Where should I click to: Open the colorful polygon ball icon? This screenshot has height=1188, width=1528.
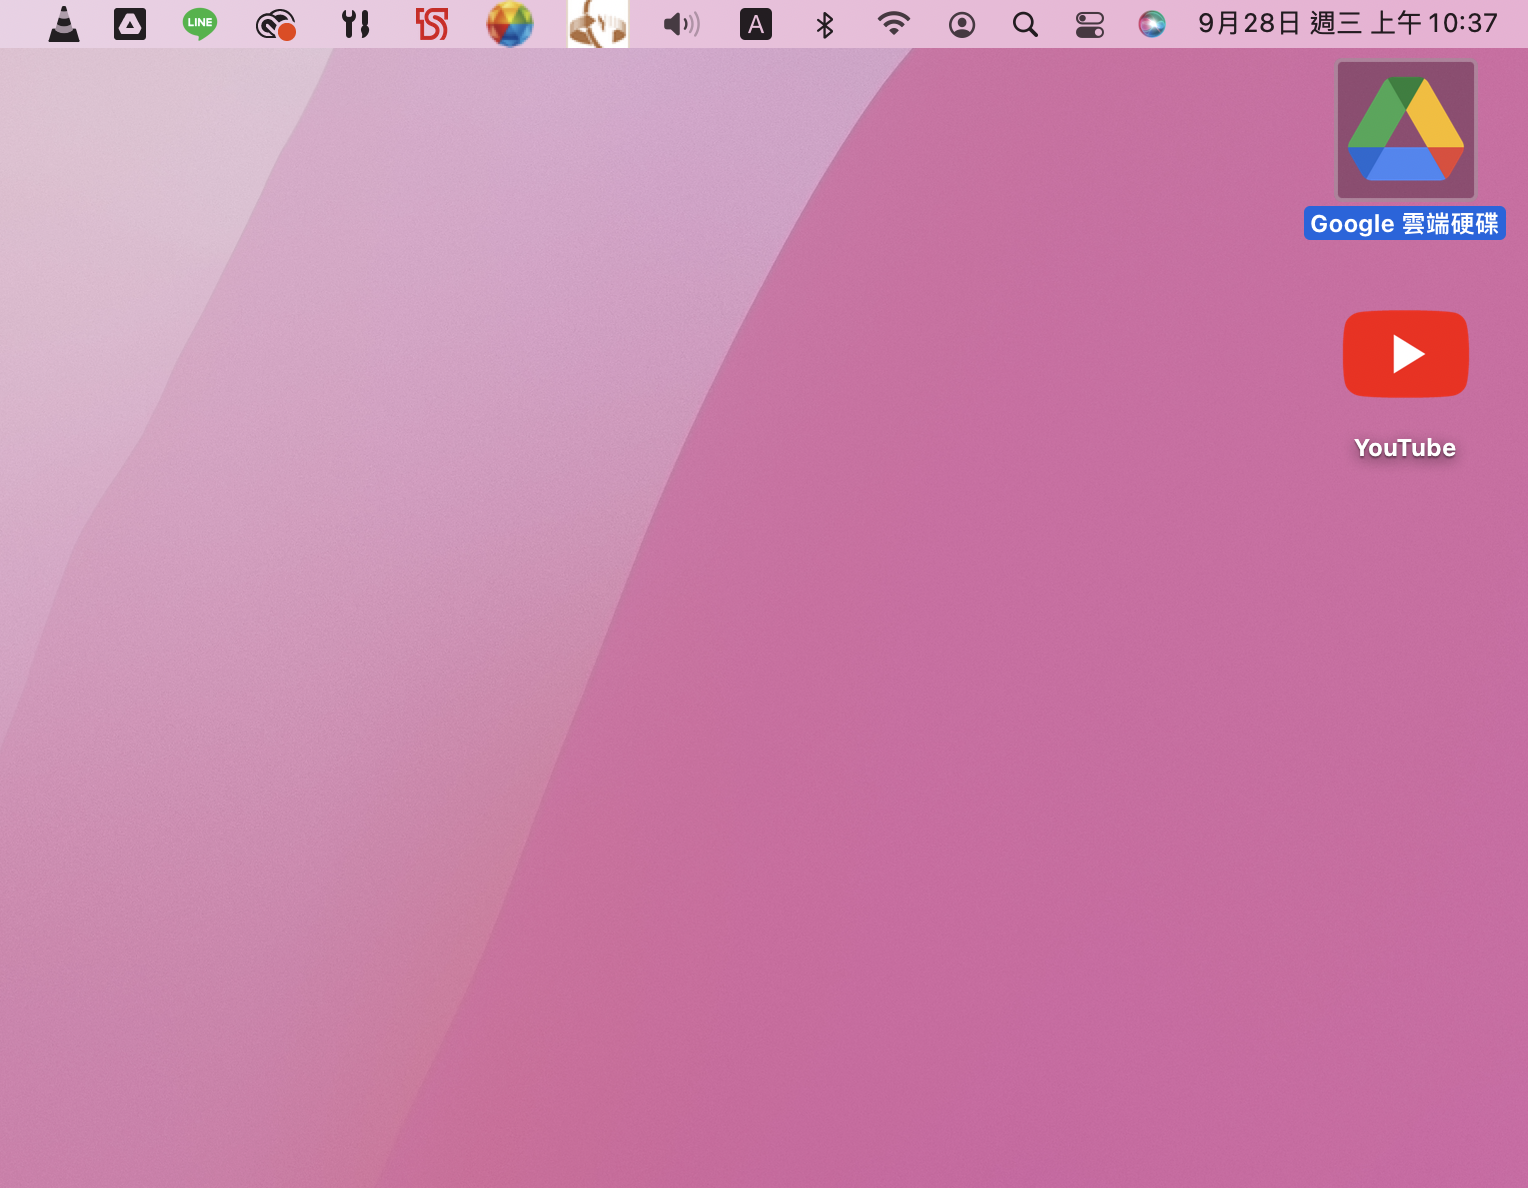pyautogui.click(x=510, y=24)
